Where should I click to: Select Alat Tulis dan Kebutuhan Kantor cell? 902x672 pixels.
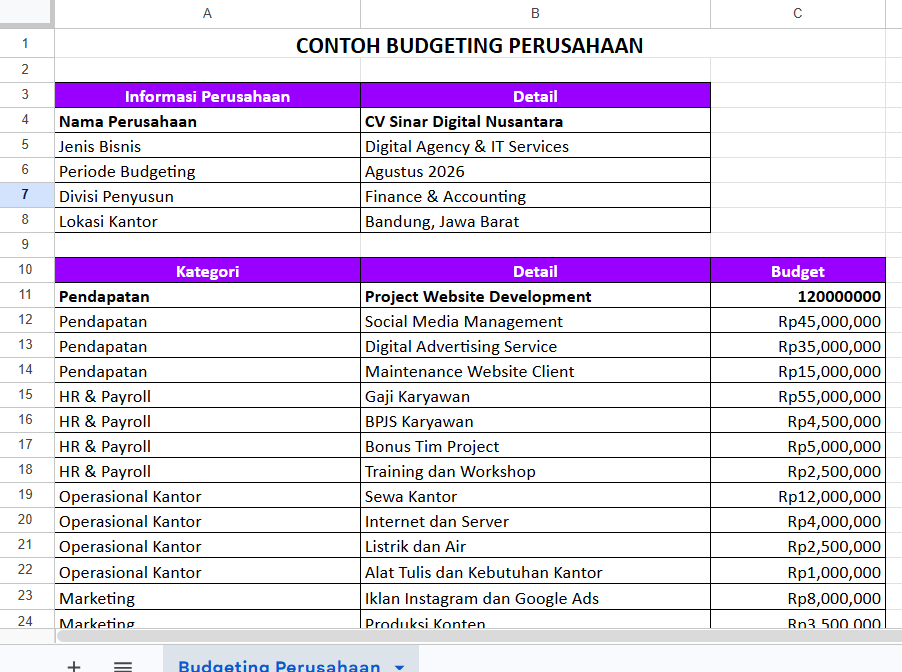click(x=536, y=571)
